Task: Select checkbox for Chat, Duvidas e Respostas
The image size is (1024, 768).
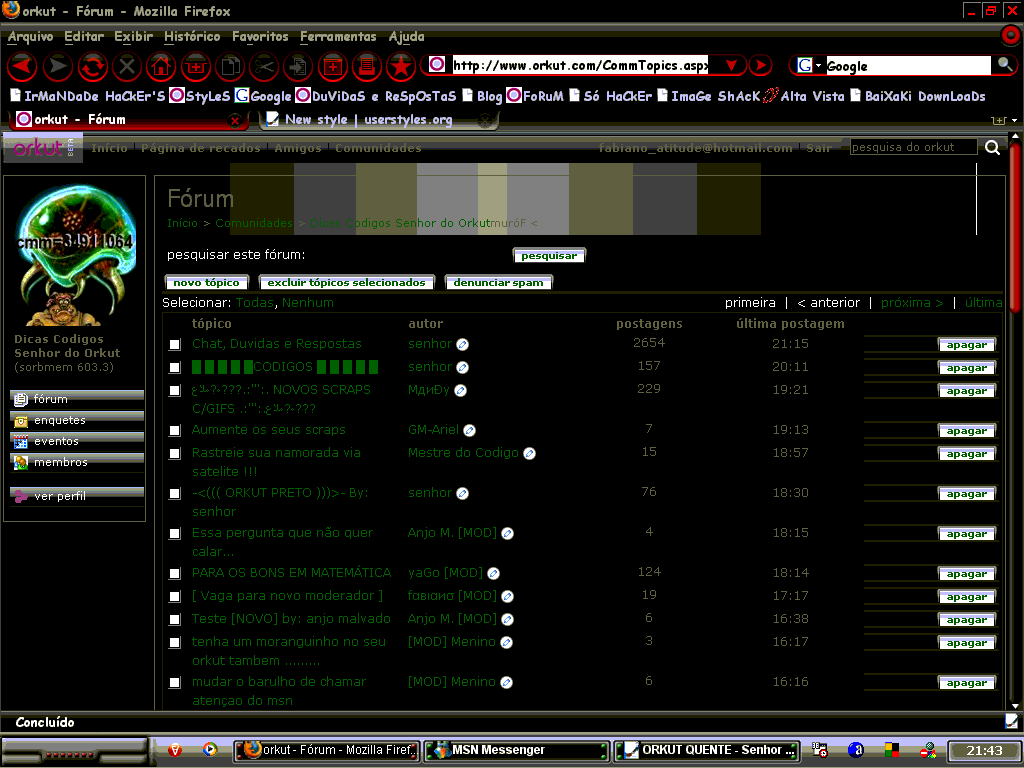Action: pos(174,344)
